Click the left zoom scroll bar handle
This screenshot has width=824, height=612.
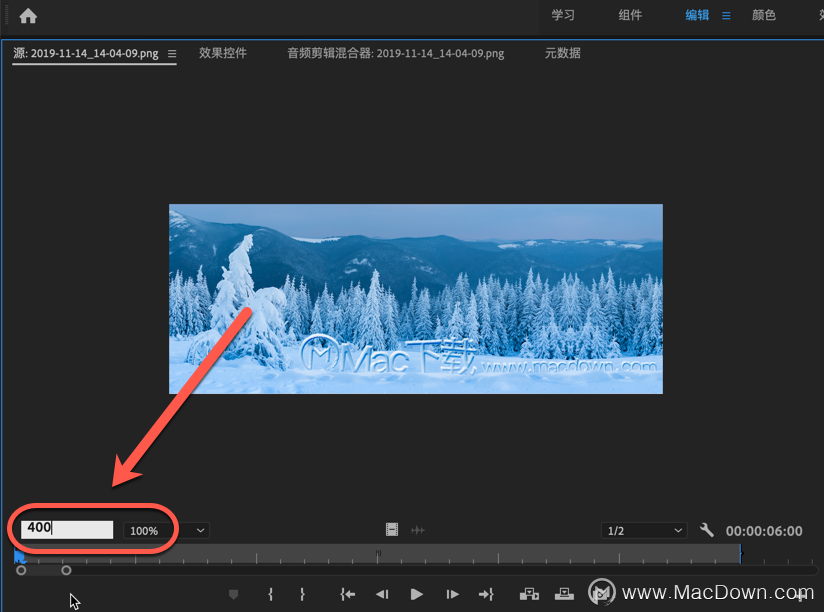click(21, 570)
